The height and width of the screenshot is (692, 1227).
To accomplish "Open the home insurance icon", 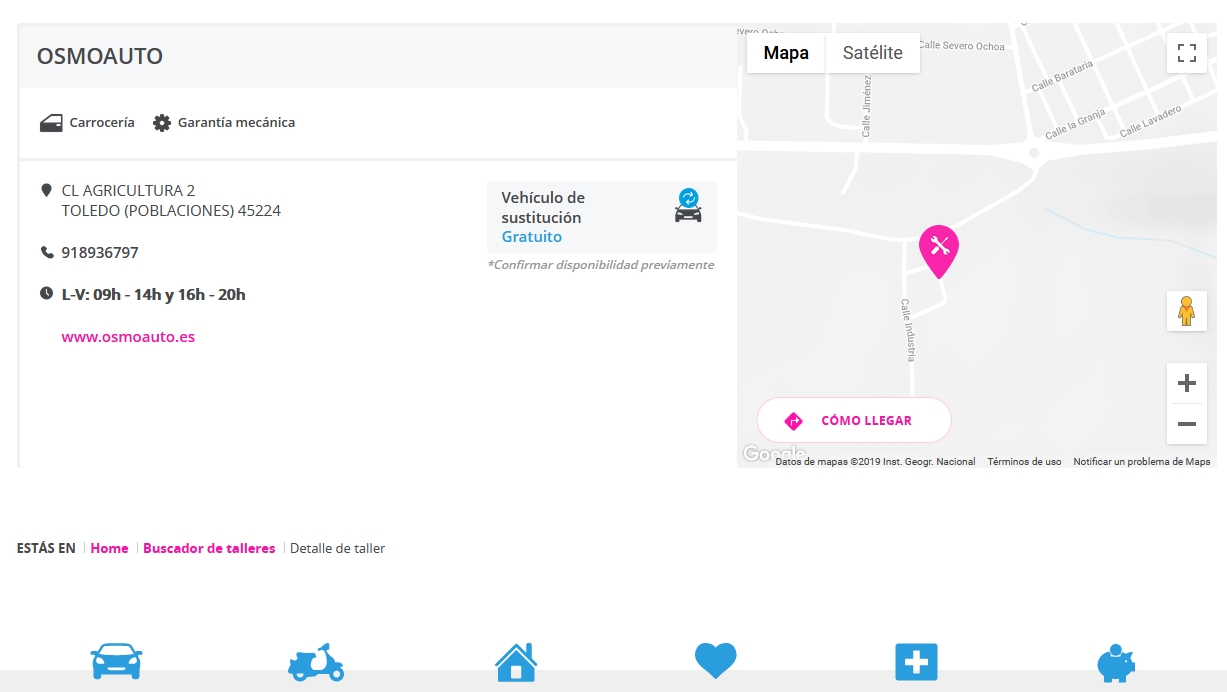I will (516, 662).
